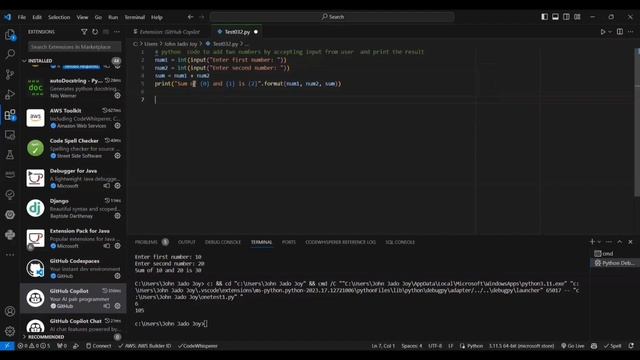The height and width of the screenshot is (360, 640).
Task: Open run options dropdown beside play button
Action: click(610, 32)
